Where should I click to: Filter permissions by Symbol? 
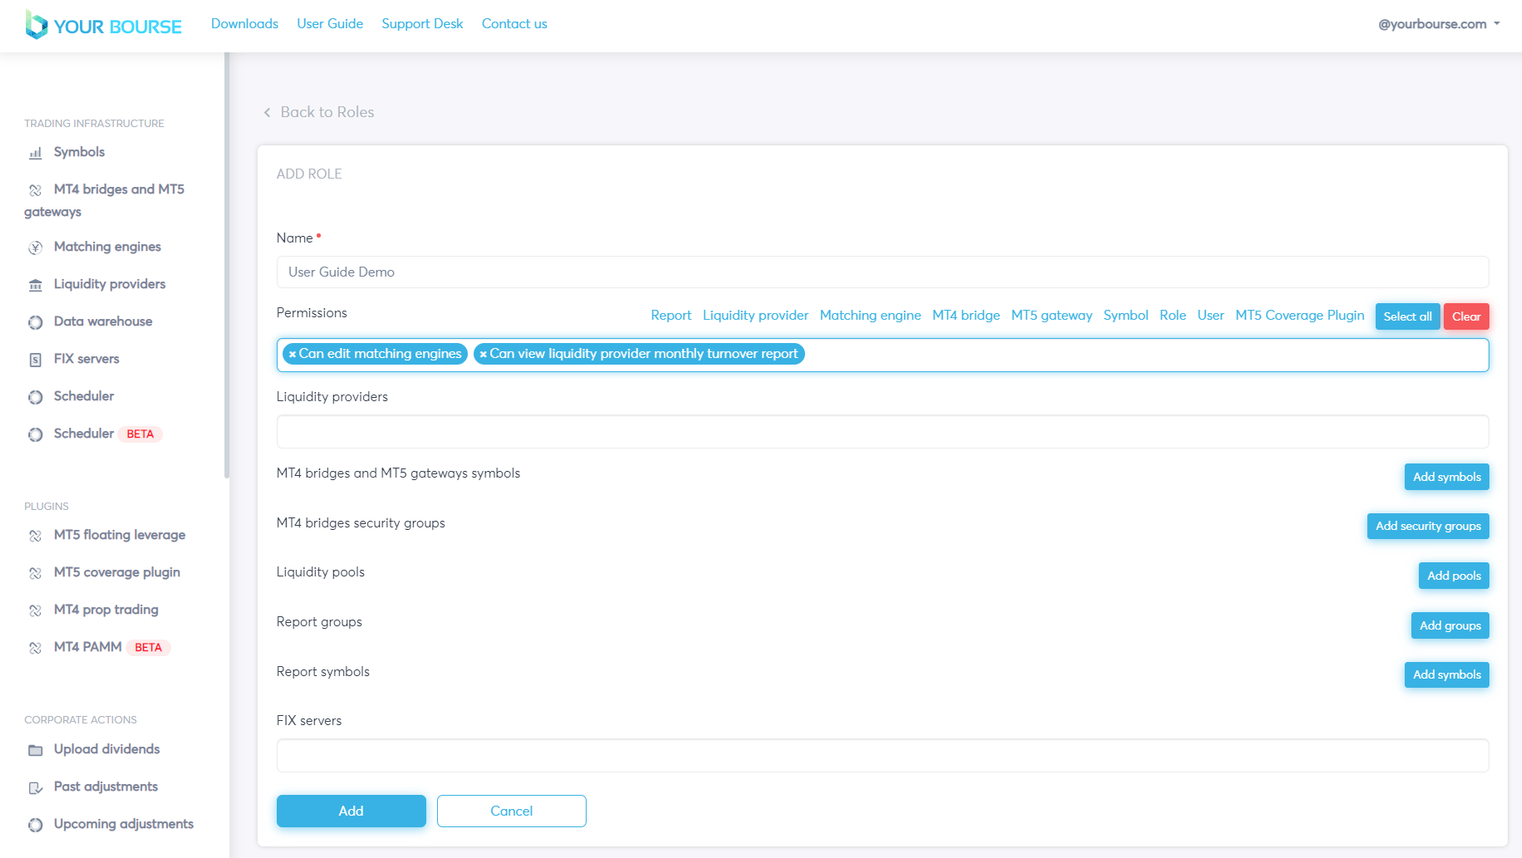point(1125,315)
